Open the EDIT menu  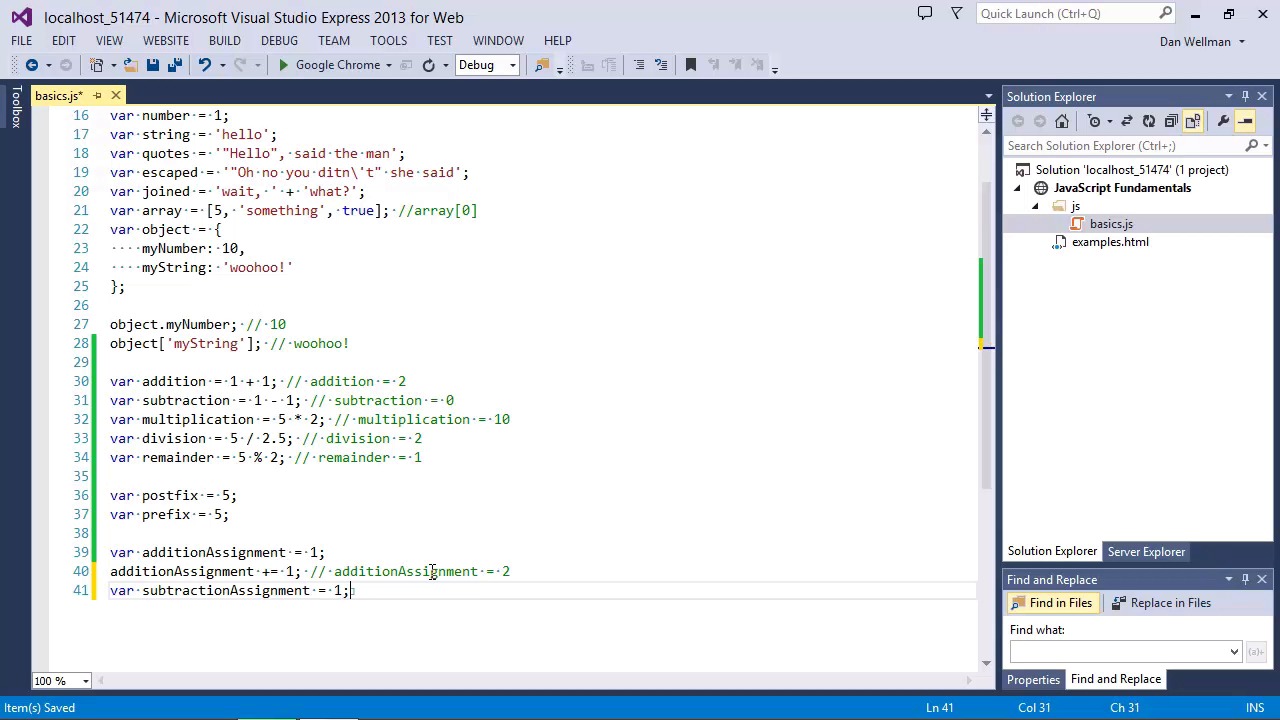[63, 41]
